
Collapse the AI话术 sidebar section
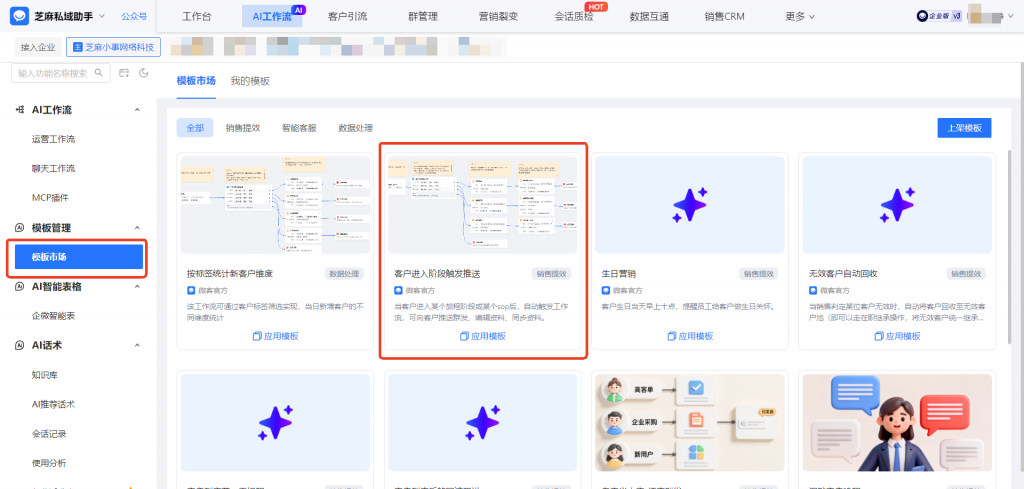[x=137, y=345]
